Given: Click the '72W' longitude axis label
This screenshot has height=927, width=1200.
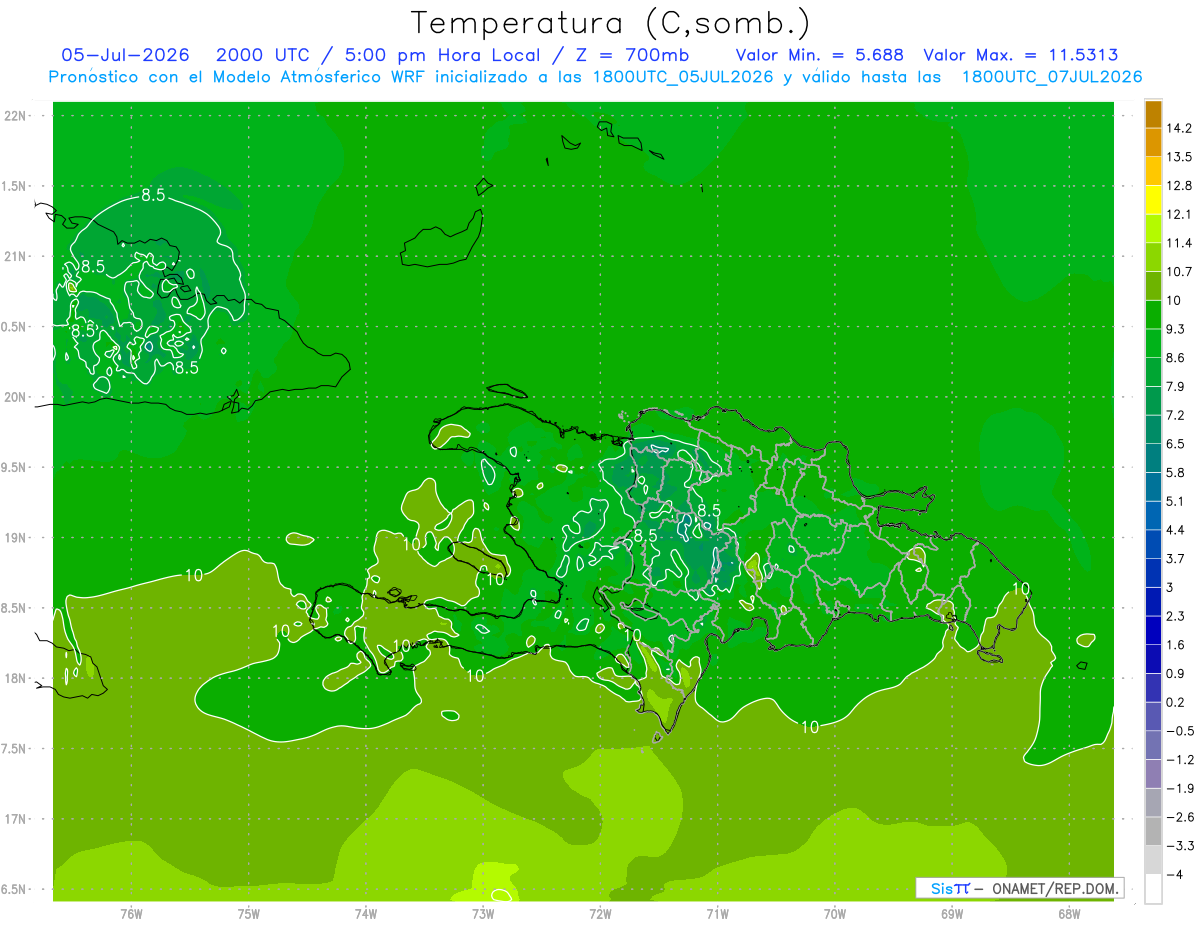Looking at the screenshot, I should tap(600, 913).
